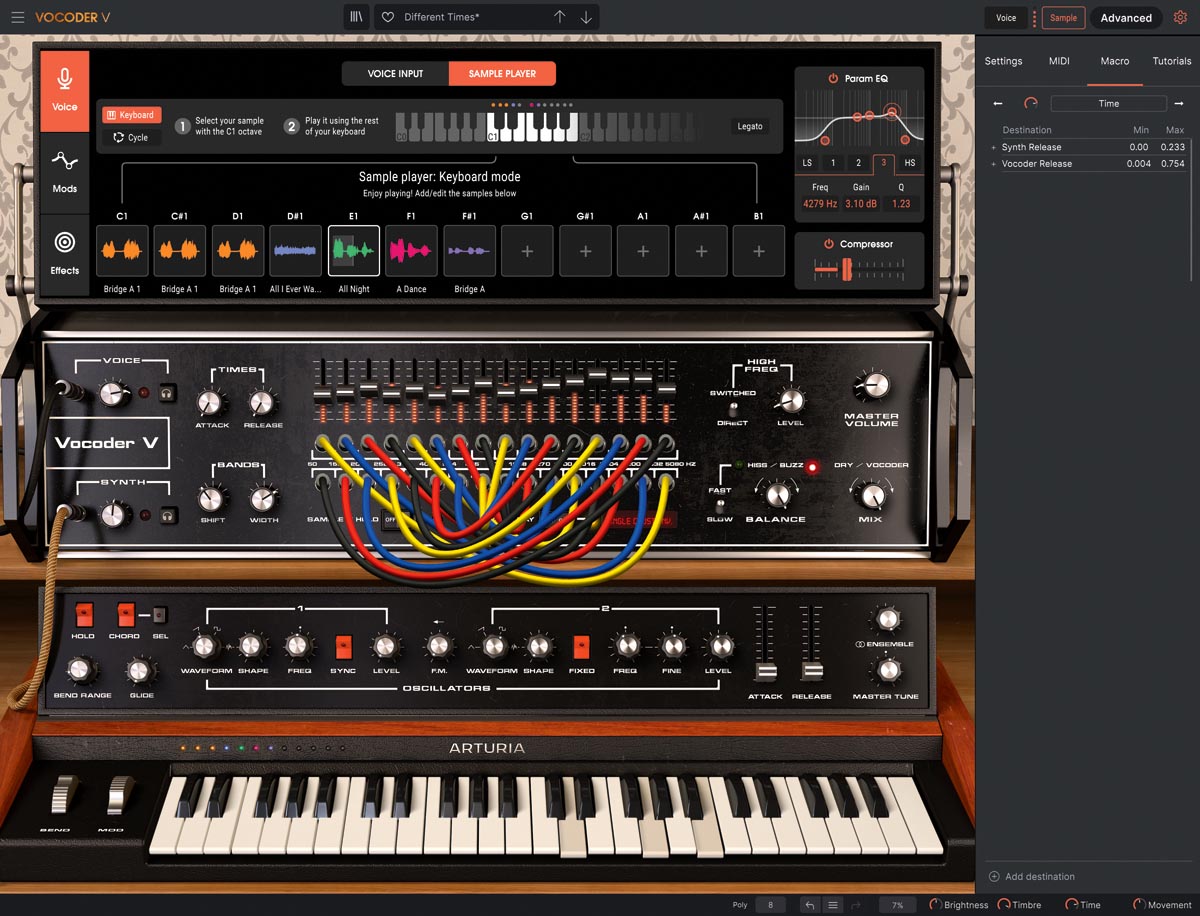Switch to the Advanced tab
The height and width of the screenshot is (916, 1200).
pyautogui.click(x=1126, y=17)
